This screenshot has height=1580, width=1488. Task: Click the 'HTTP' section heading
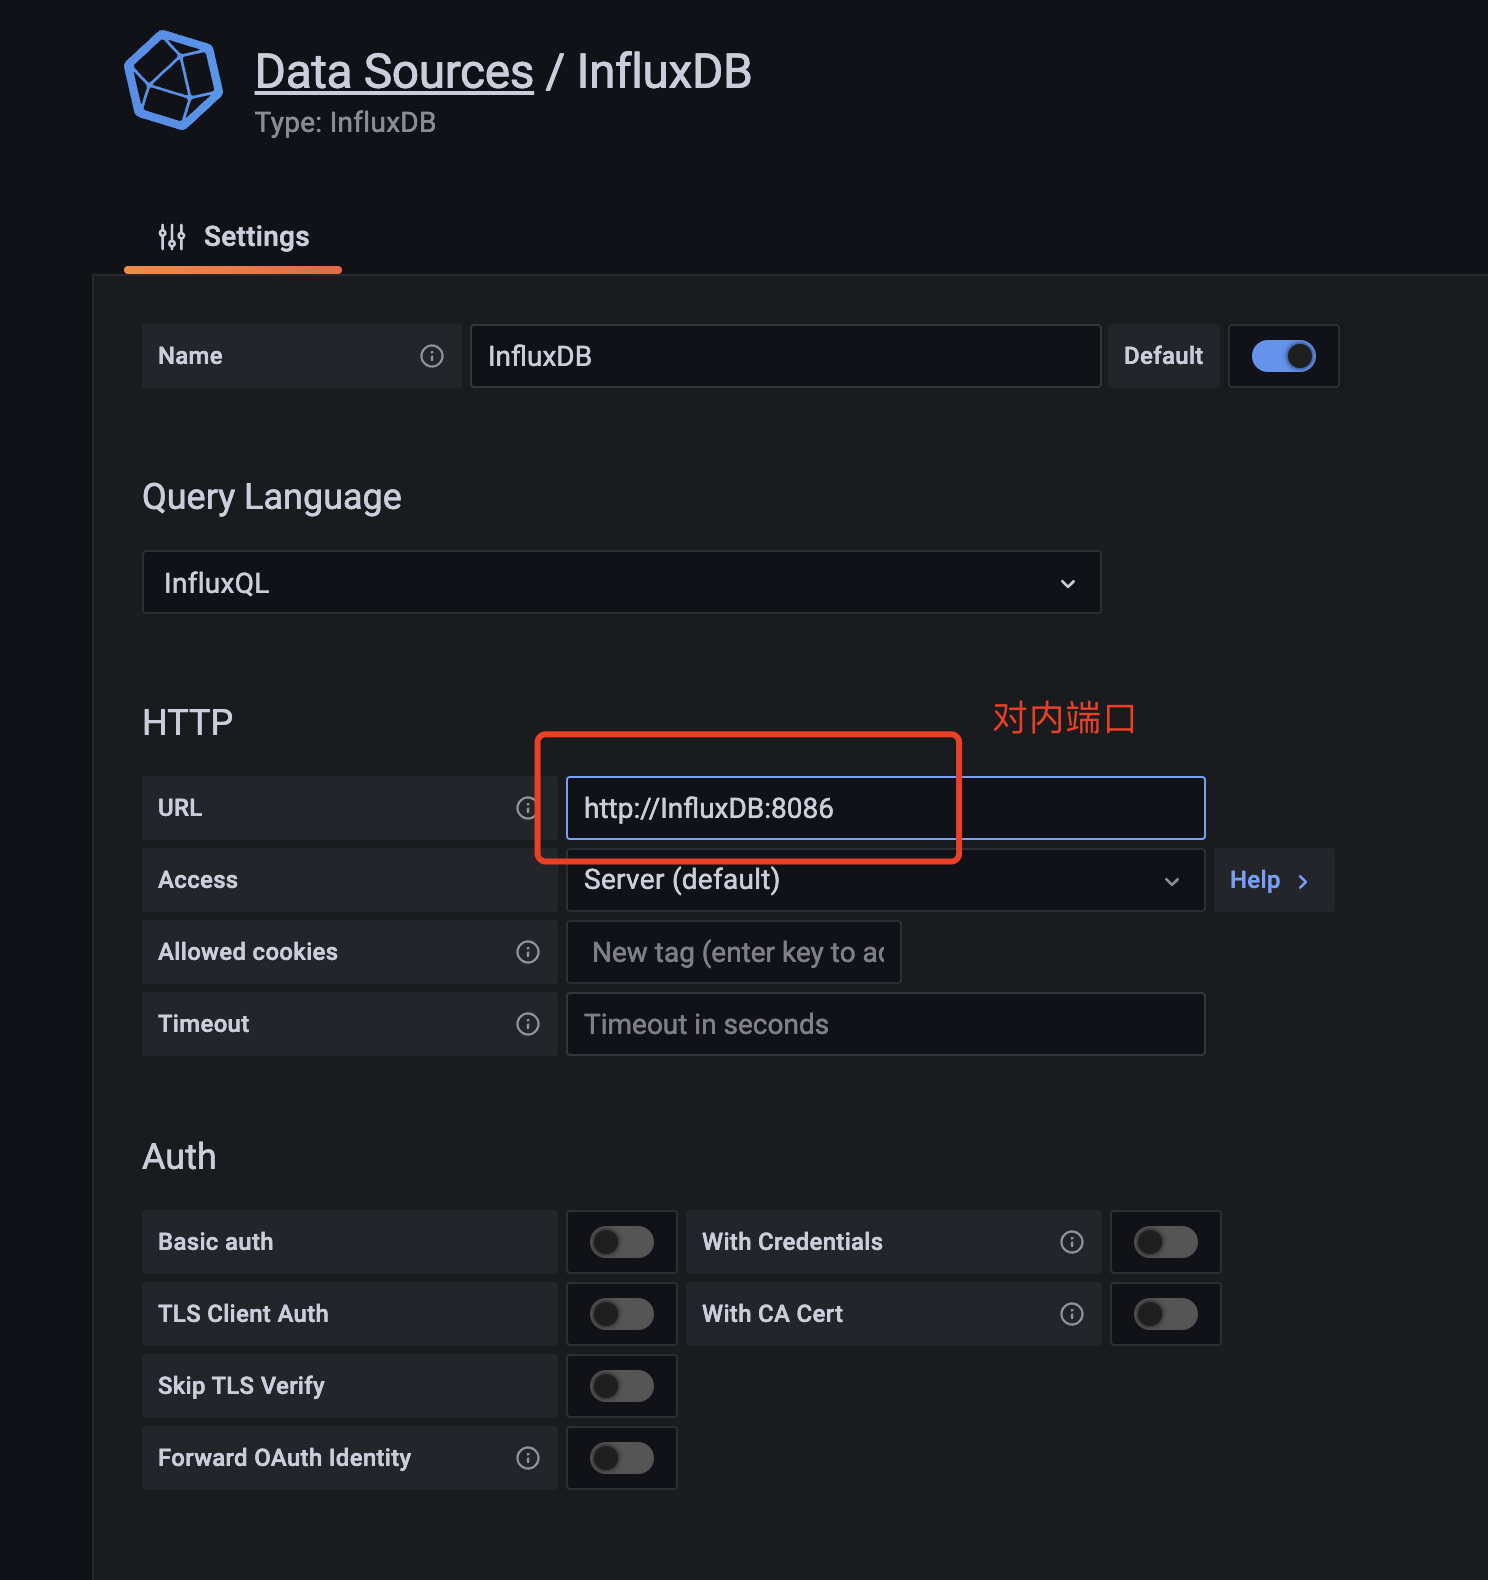click(x=188, y=722)
